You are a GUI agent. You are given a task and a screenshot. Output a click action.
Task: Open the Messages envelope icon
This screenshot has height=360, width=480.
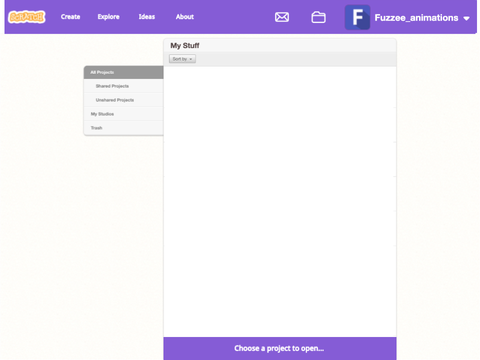282,17
